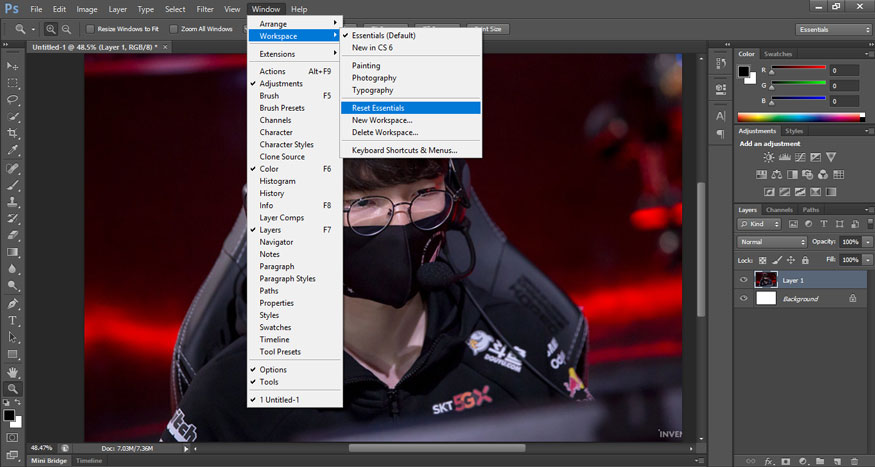Open the Normal blend mode dropdown
The height and width of the screenshot is (467, 875).
tap(772, 242)
